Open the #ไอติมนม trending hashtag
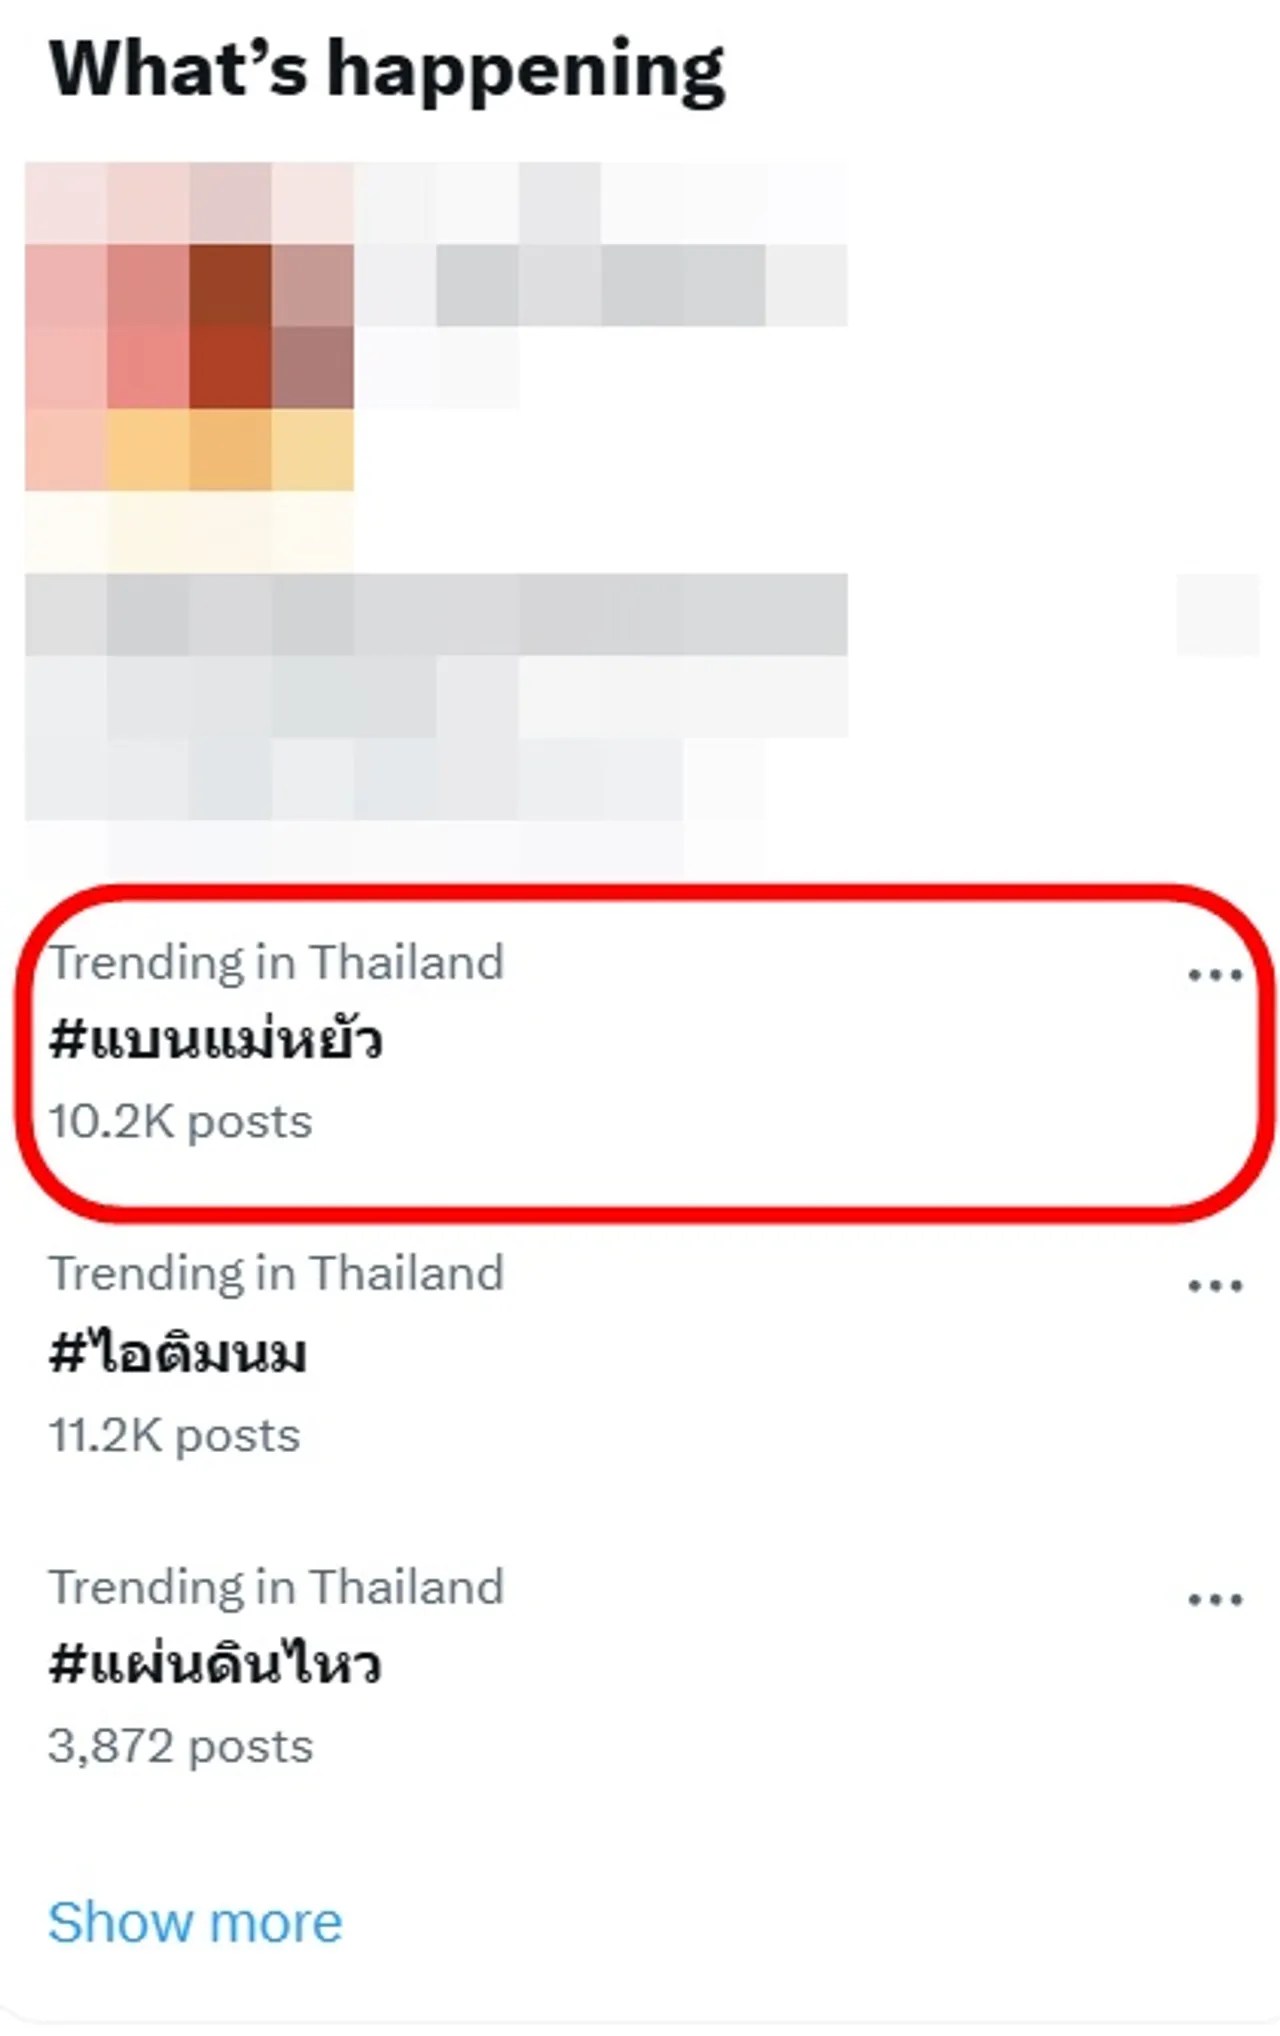Viewport: 1280px width, 2036px height. pos(178,1354)
